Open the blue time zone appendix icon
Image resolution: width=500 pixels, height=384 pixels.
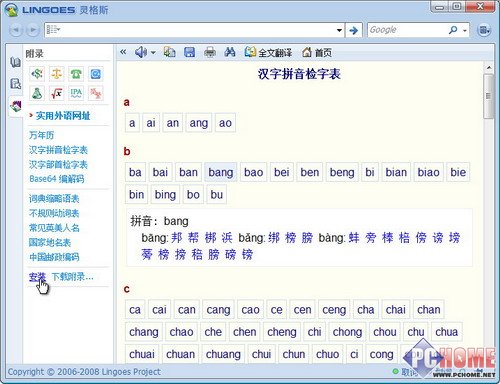click(96, 74)
